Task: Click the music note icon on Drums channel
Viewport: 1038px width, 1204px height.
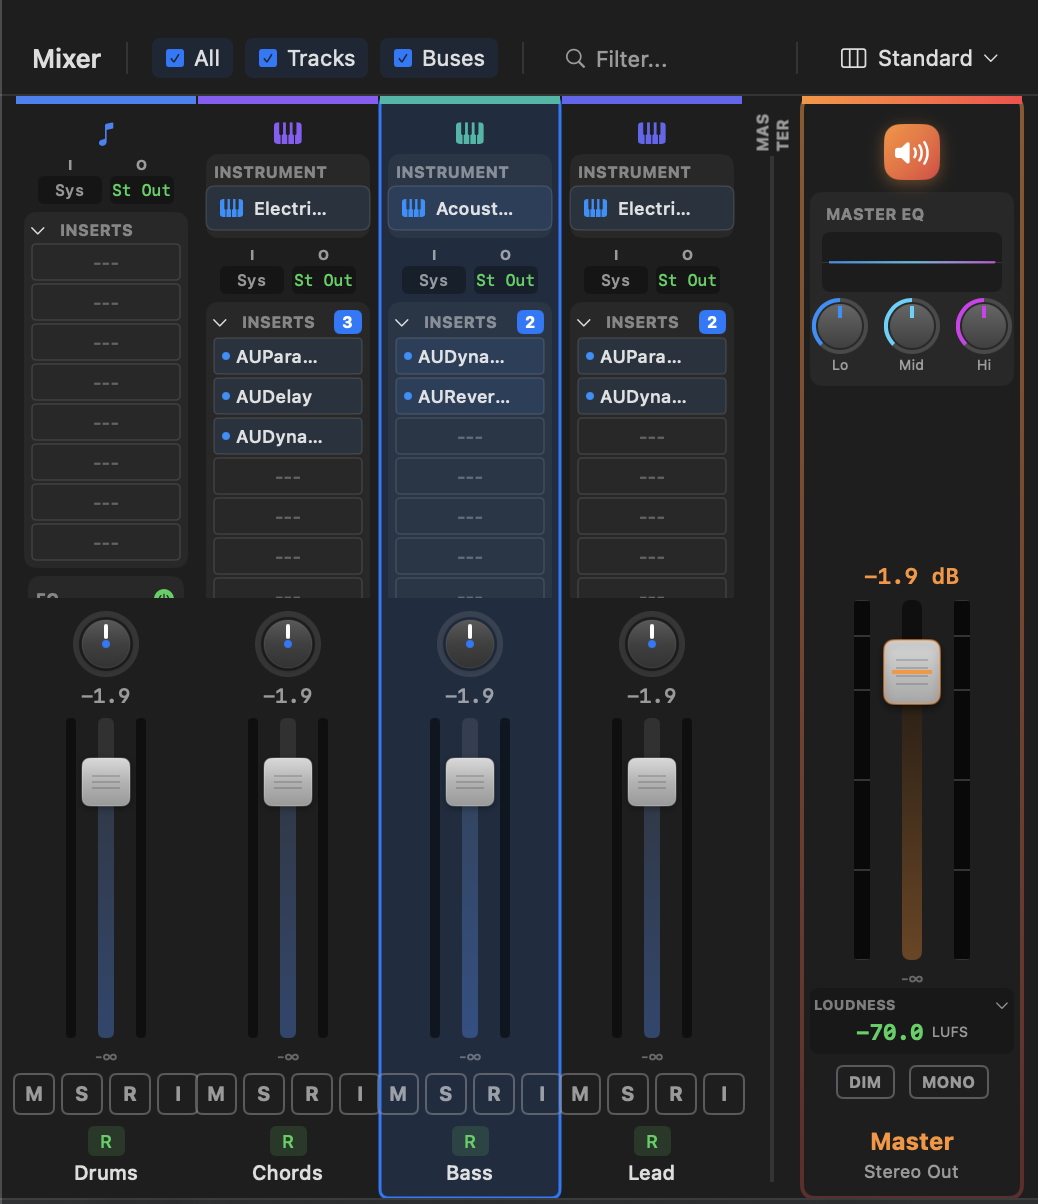Action: pos(105,133)
